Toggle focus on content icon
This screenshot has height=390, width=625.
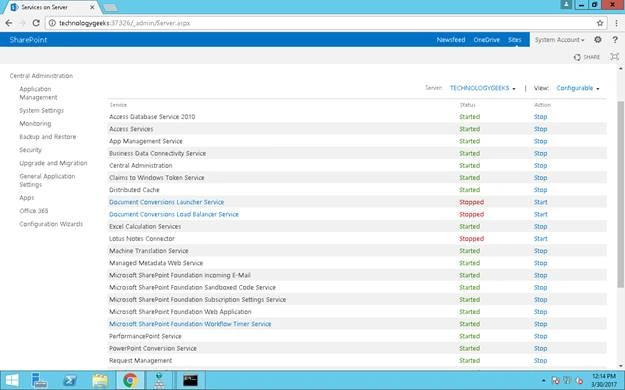(x=614, y=57)
